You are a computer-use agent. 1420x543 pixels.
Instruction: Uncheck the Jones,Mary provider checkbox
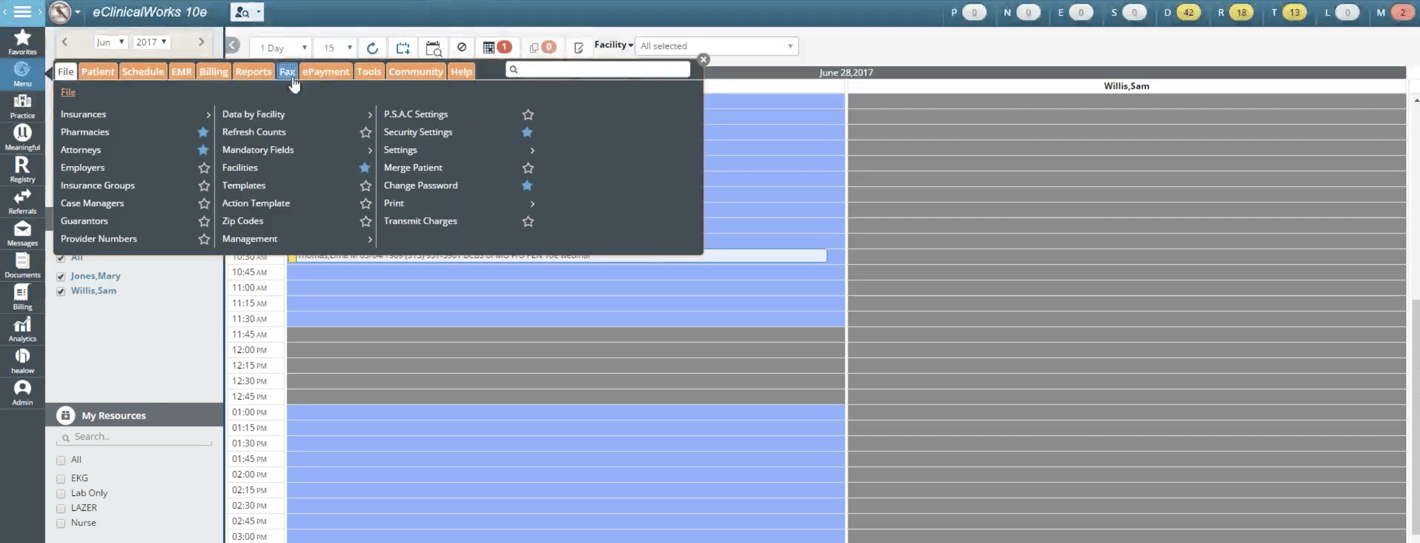[61, 276]
